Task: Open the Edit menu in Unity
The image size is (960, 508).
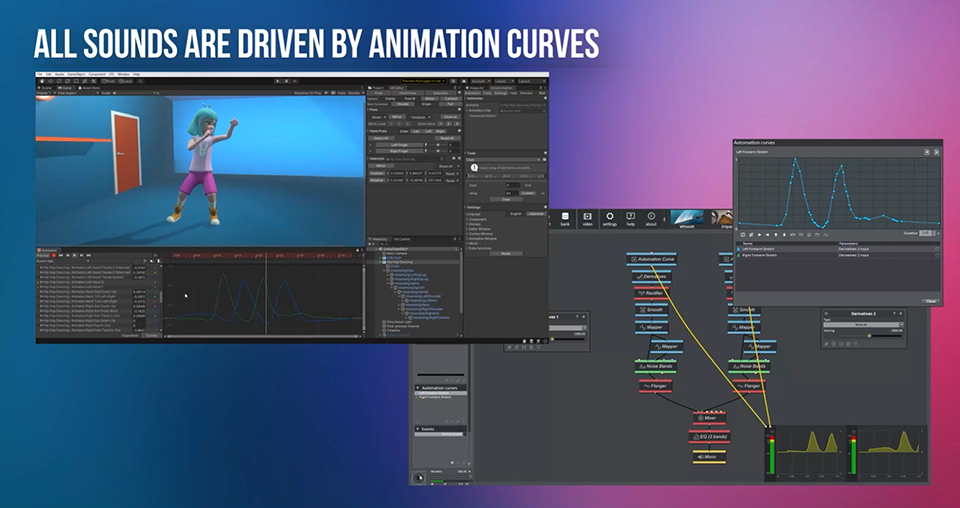Action: [x=48, y=74]
